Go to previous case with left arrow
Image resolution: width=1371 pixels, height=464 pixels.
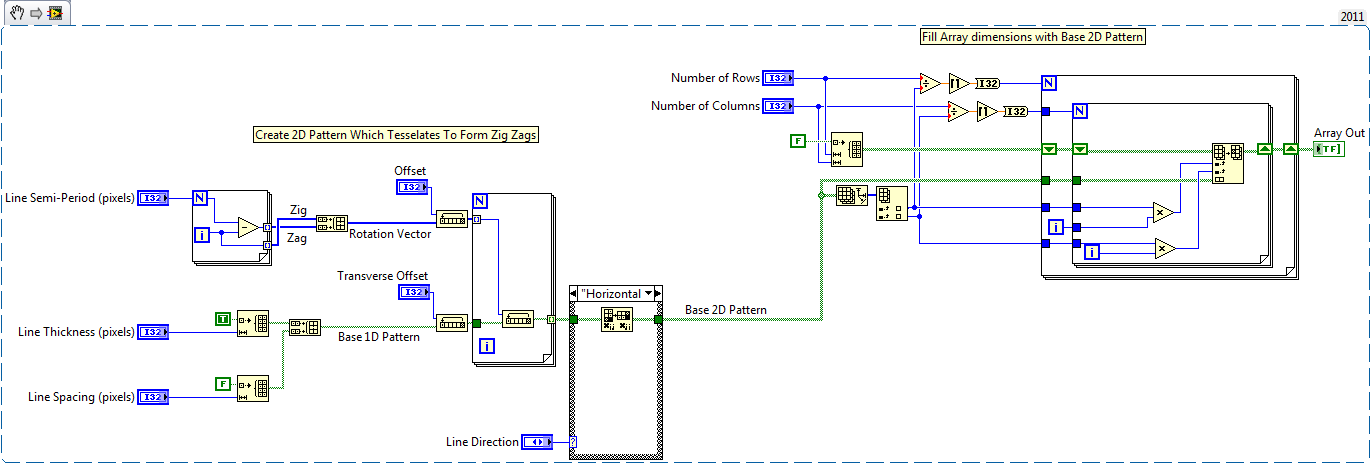coord(574,294)
